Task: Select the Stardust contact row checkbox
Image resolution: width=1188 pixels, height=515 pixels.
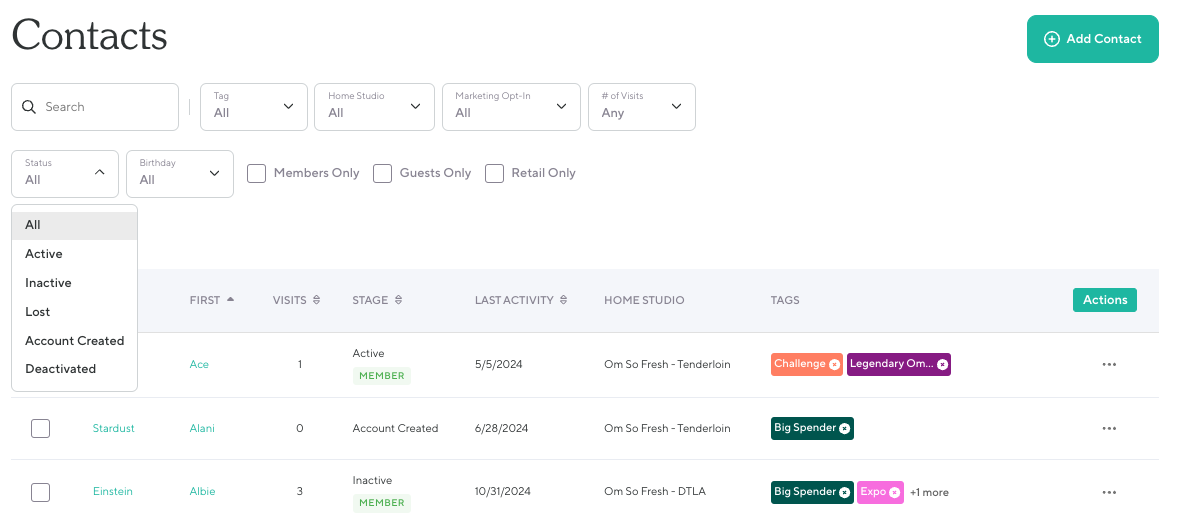Action: point(40,429)
